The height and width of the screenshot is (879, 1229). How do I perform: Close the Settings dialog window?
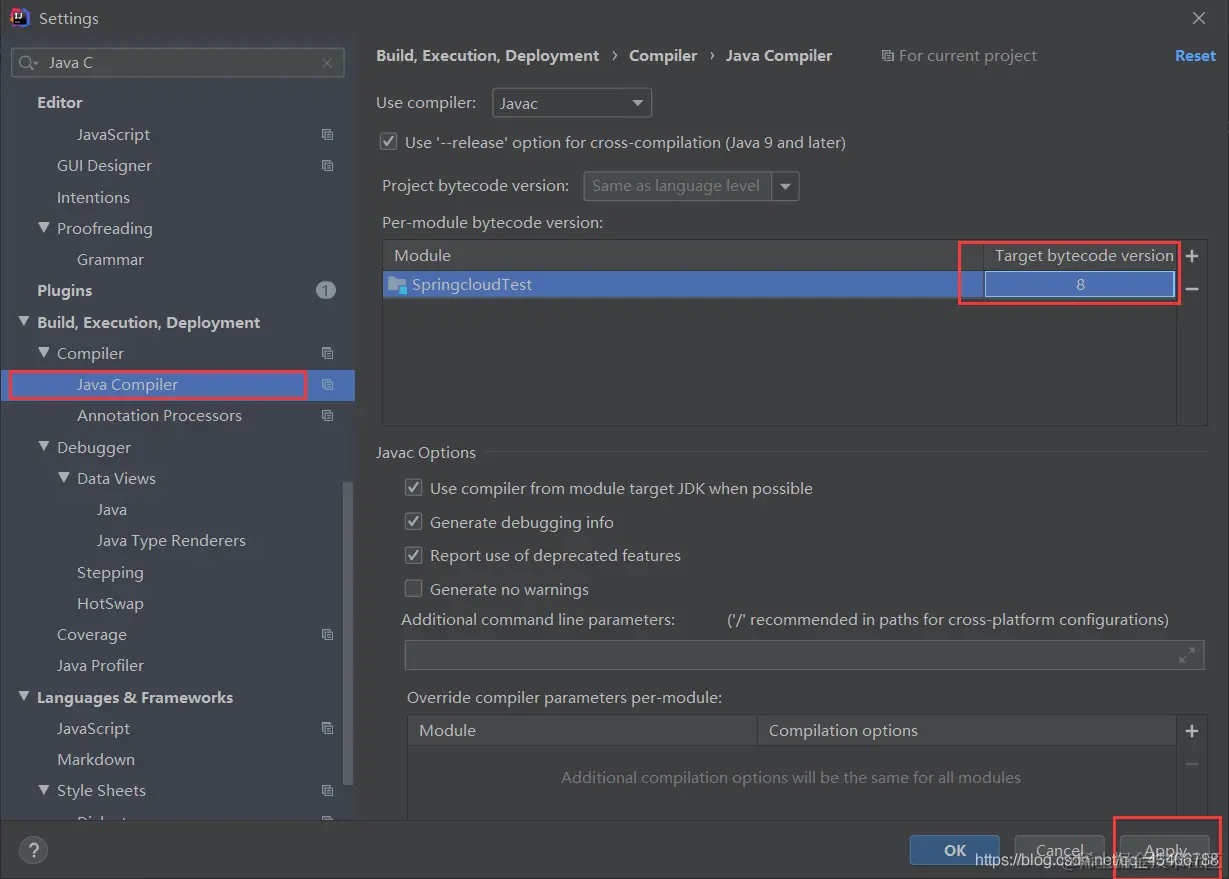pyautogui.click(x=1199, y=18)
